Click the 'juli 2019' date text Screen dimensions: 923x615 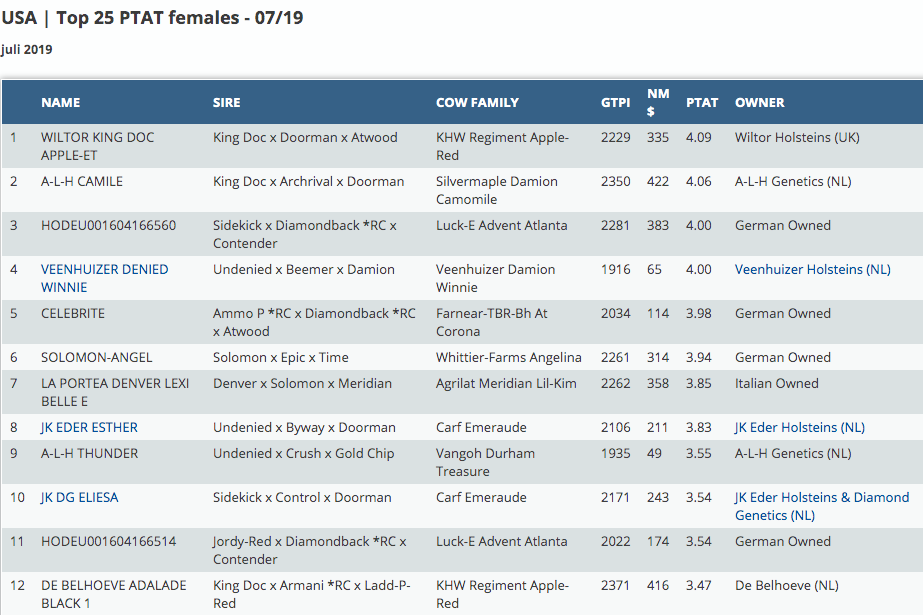[x=27, y=49]
